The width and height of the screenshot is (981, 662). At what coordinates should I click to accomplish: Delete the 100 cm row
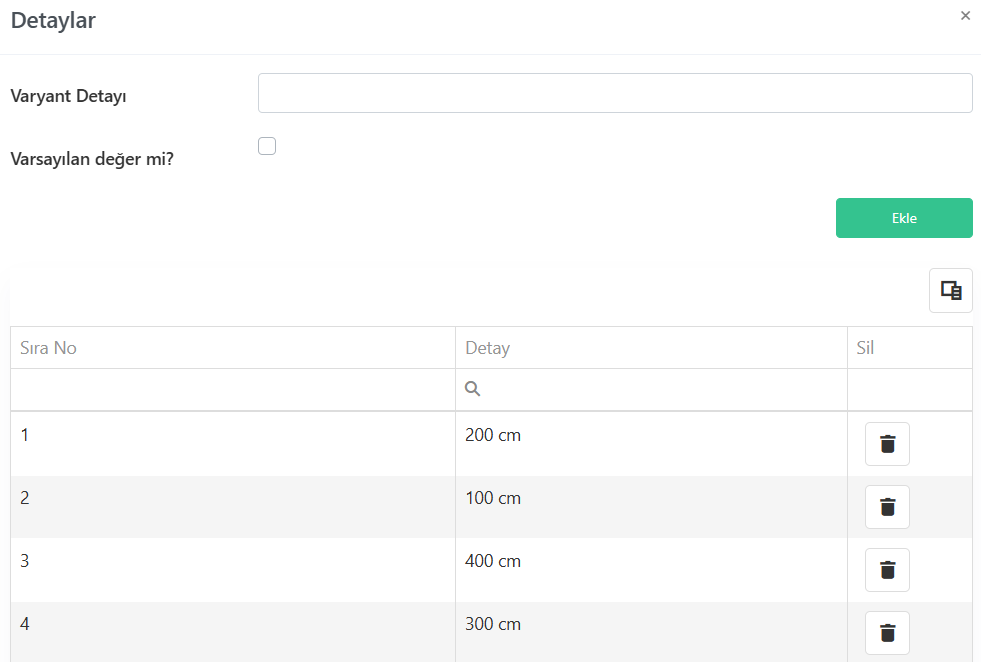tap(887, 507)
